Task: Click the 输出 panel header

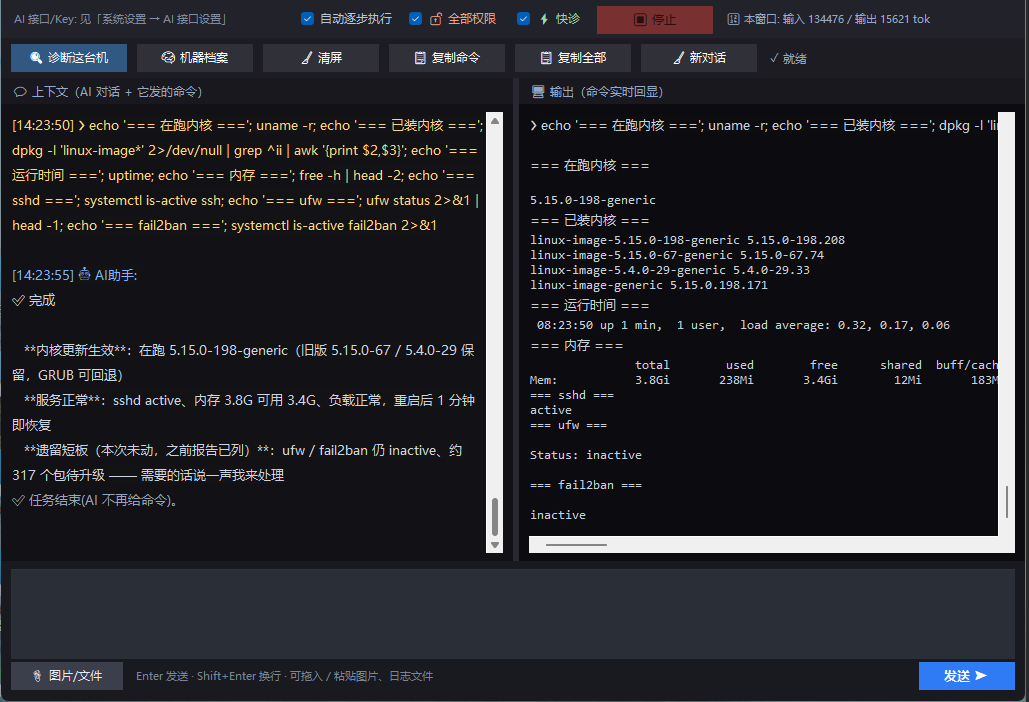Action: 597,92
